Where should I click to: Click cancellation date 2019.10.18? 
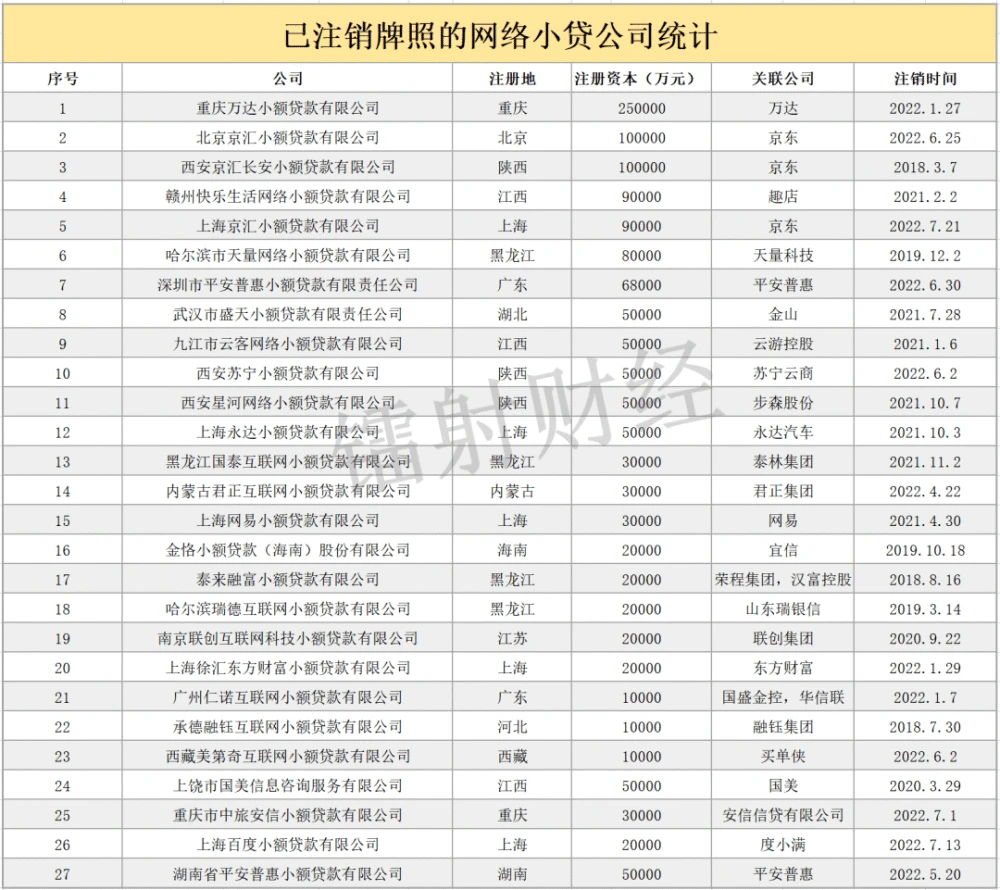[x=925, y=550]
